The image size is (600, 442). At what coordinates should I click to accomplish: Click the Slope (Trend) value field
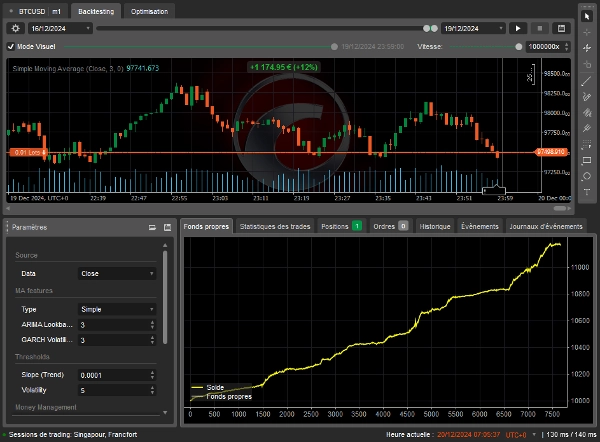pos(112,375)
